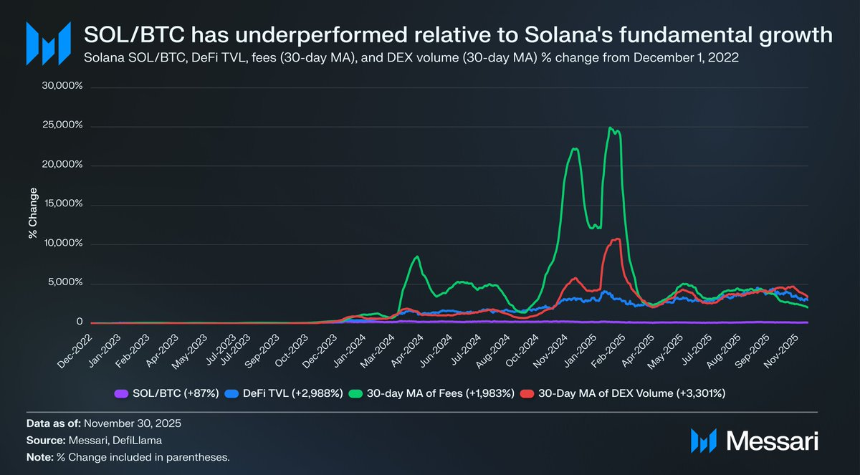The image size is (860, 475).
Task: Click the green fees peak near Feb-2025
Action: [610, 128]
